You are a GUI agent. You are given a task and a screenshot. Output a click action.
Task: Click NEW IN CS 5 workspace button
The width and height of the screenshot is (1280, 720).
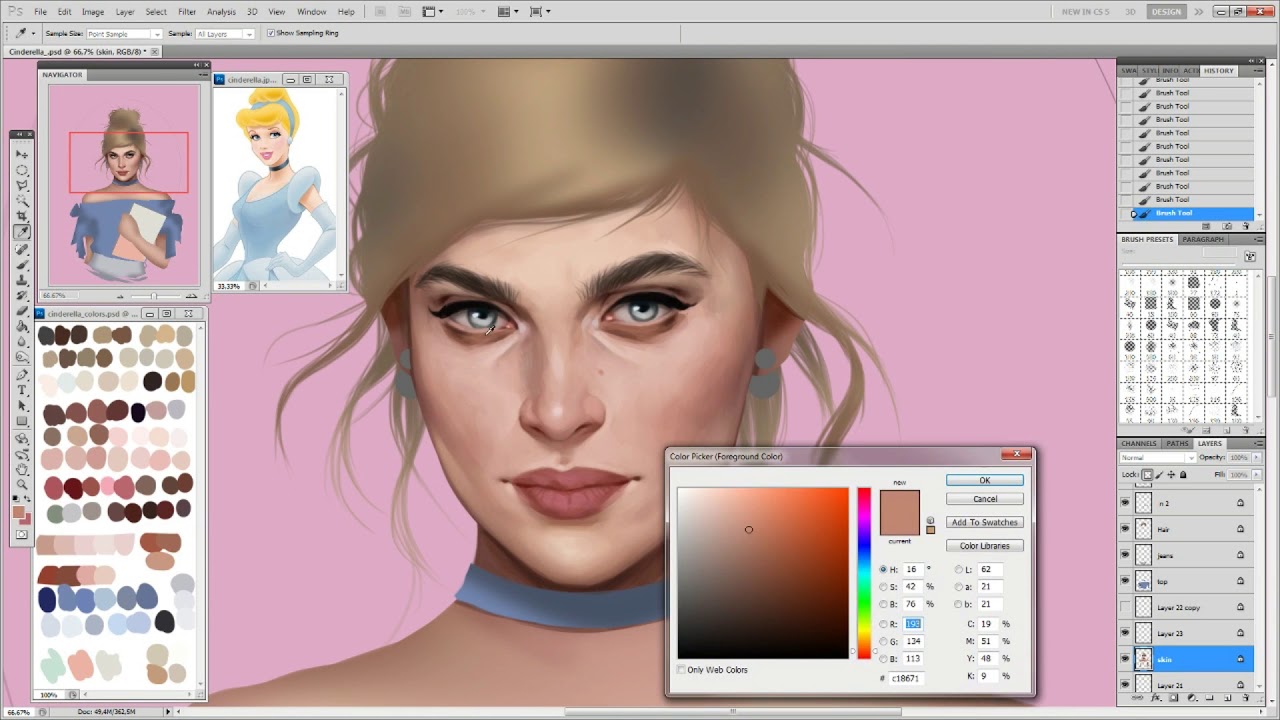pos(1086,12)
